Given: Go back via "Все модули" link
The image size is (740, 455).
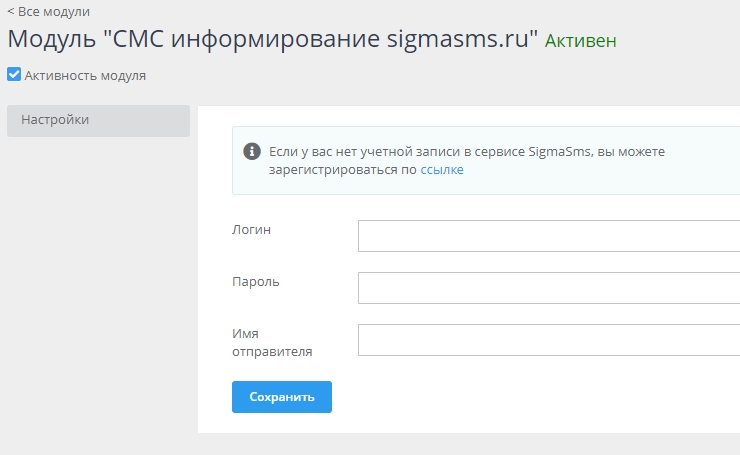Looking at the screenshot, I should point(53,12).
